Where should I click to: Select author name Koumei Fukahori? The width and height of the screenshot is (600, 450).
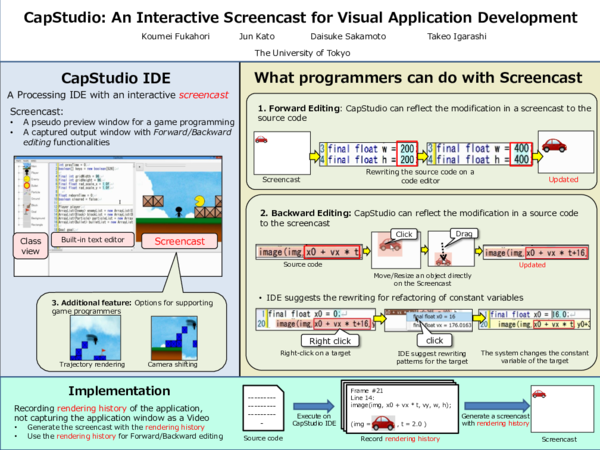point(176,36)
